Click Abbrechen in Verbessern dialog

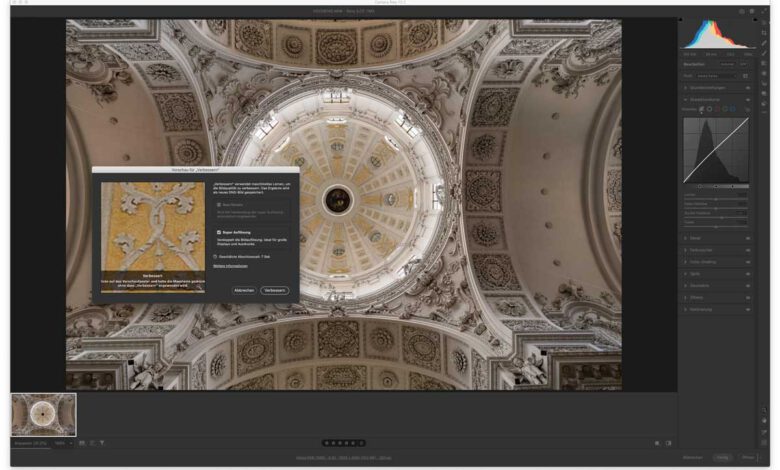point(244,290)
